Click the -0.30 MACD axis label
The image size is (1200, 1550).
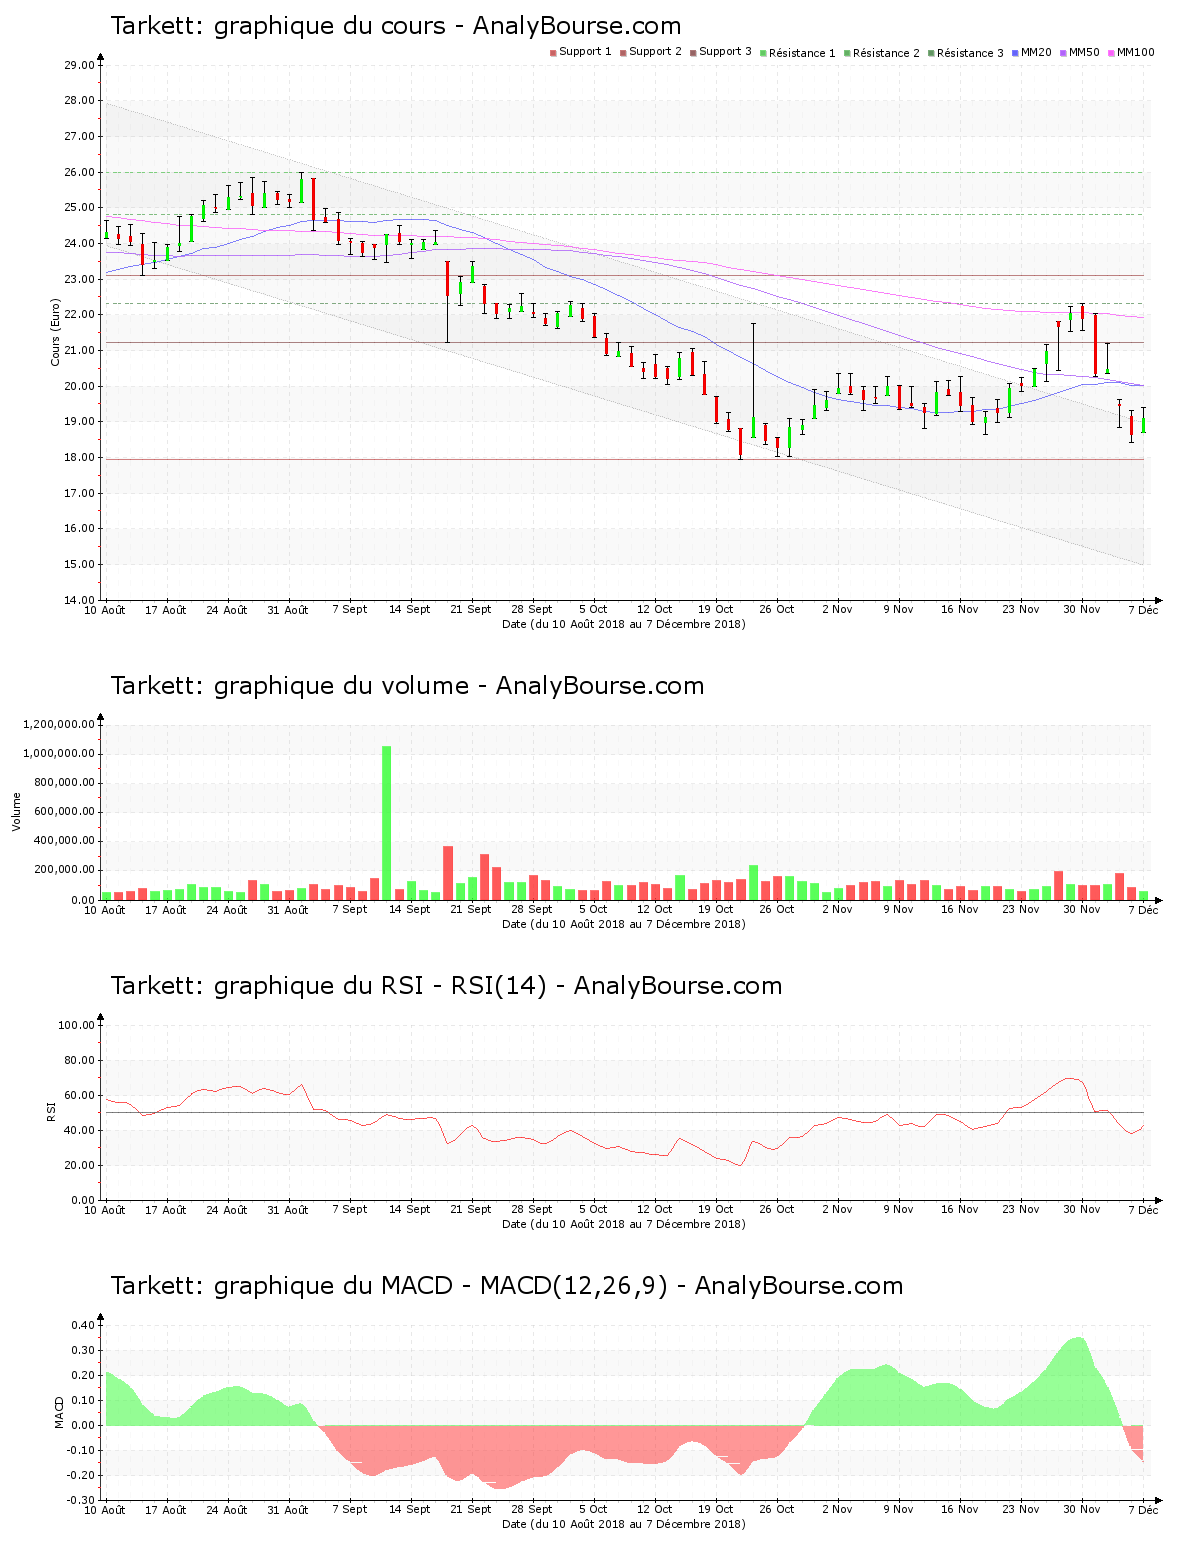(80, 1500)
